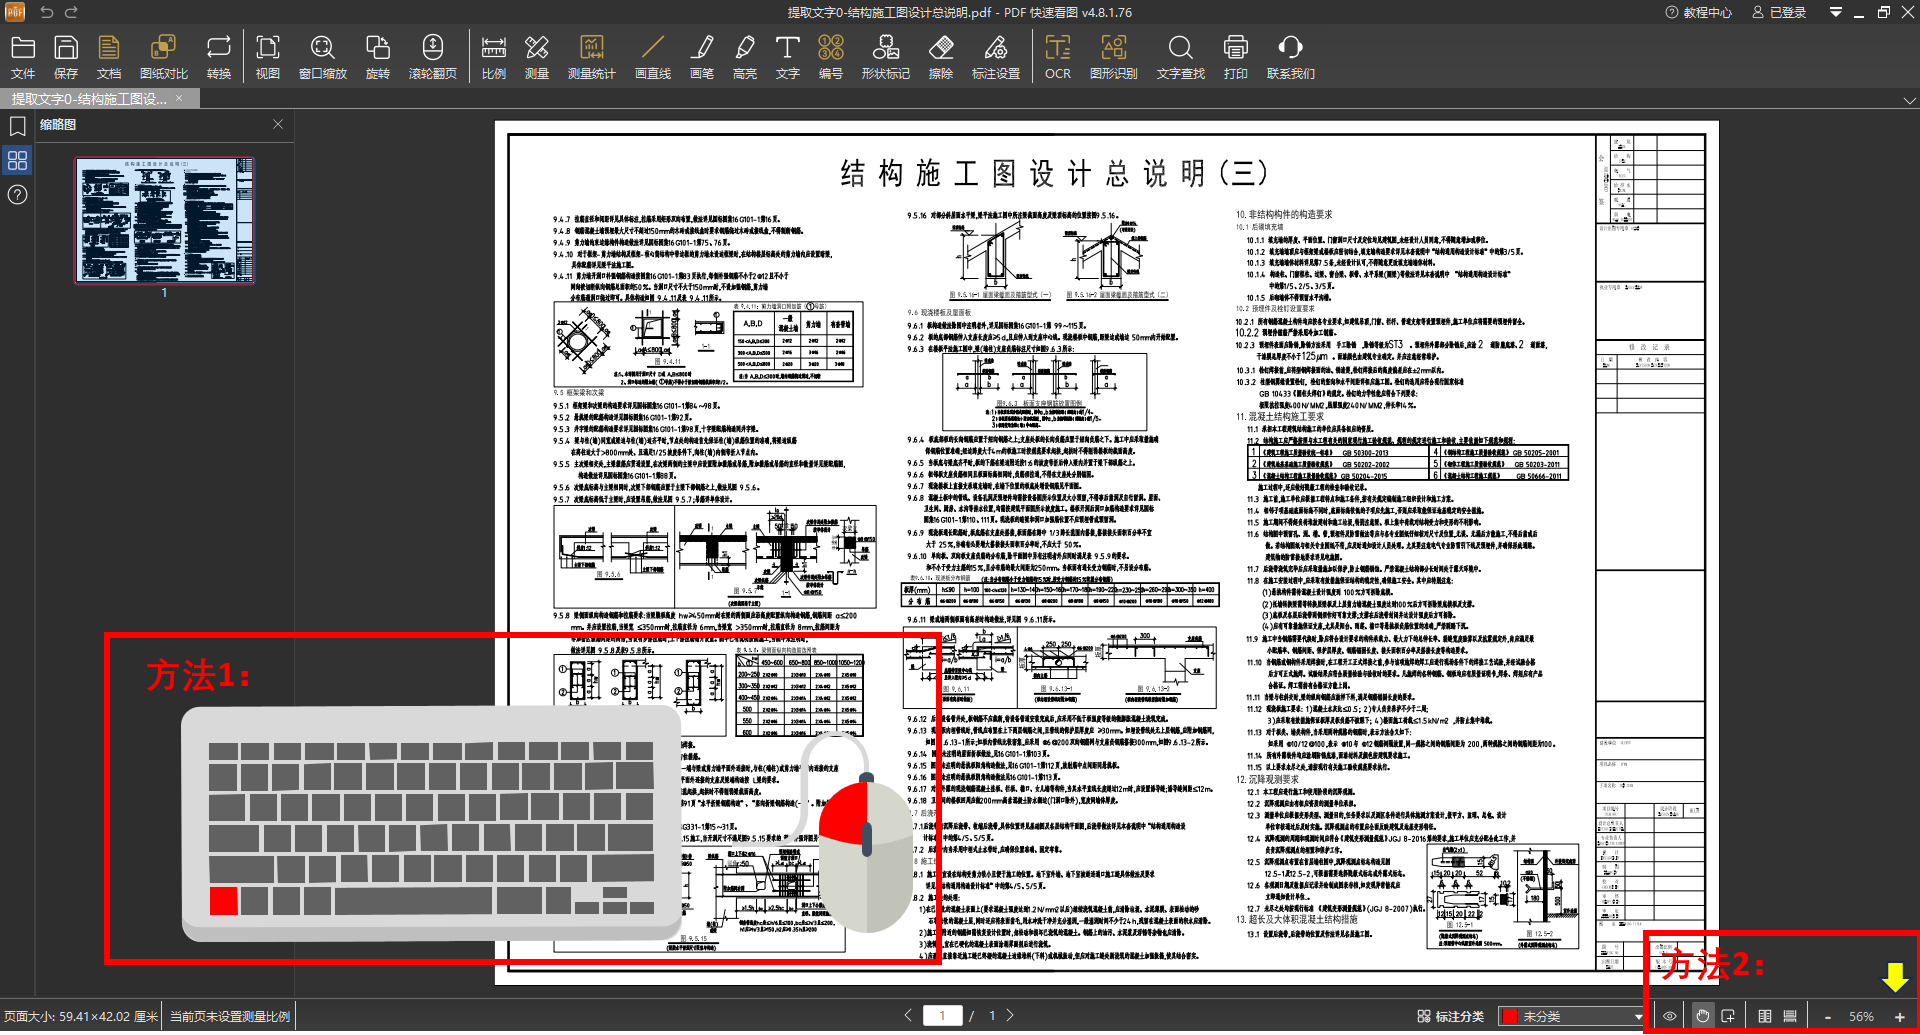Open the 未分类 annotation category dropdown

tap(1571, 1016)
